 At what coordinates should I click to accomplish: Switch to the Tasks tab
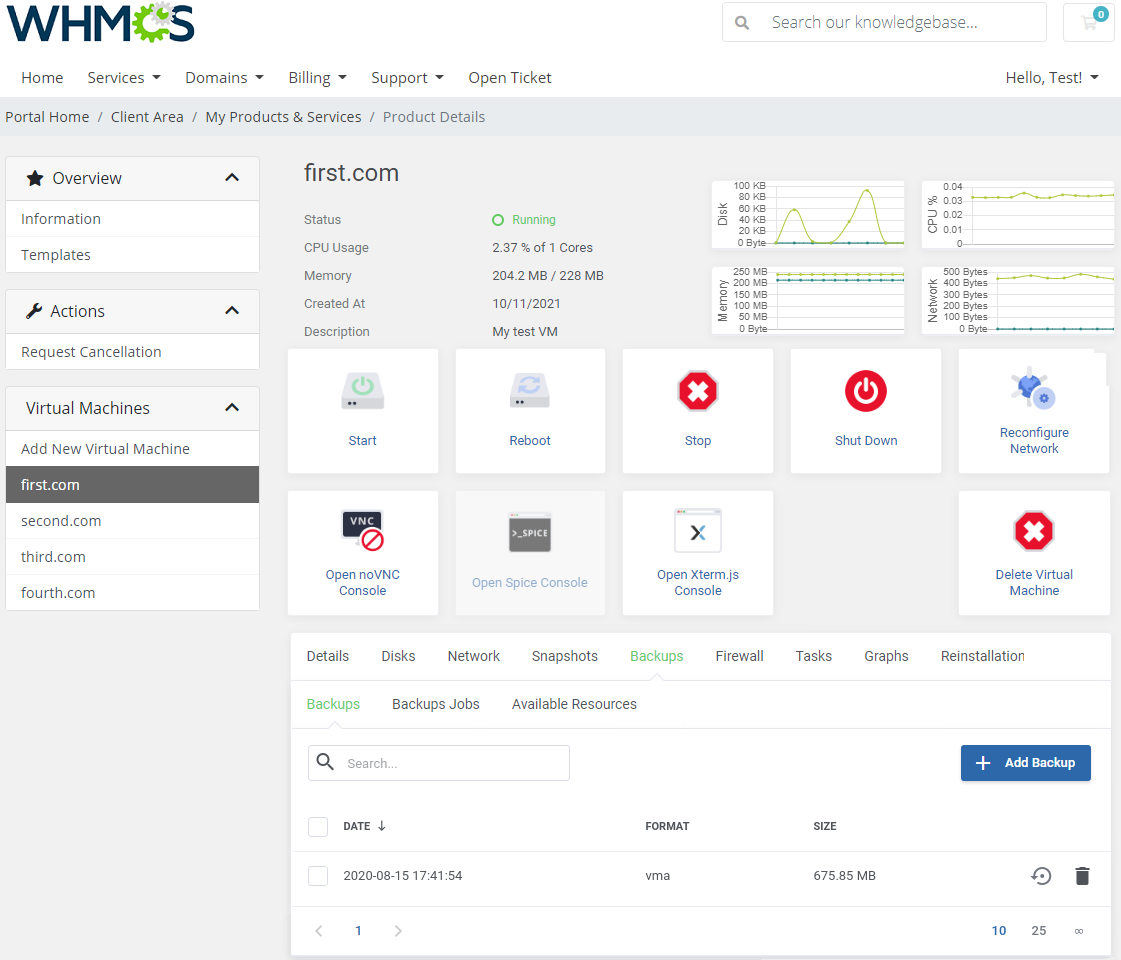coord(814,656)
